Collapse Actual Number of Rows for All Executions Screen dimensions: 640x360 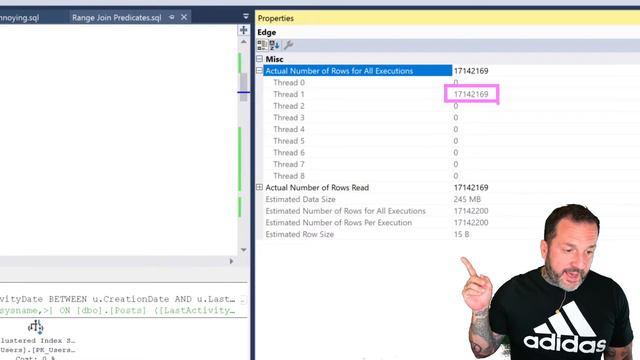[260, 71]
